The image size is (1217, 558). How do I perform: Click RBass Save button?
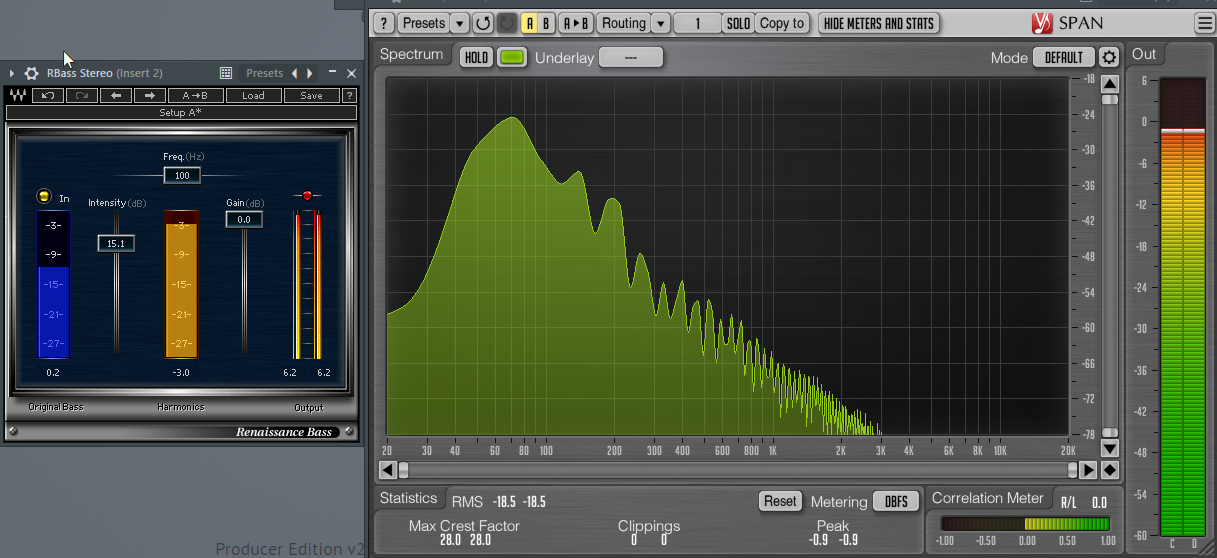(x=311, y=96)
